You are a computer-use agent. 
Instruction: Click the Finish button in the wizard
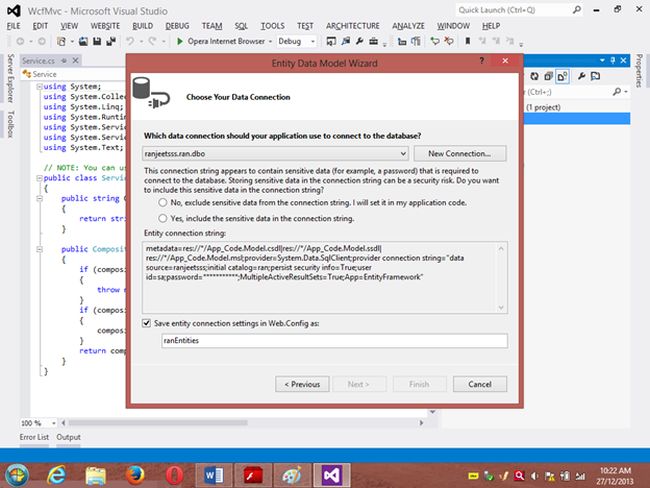coord(419,384)
